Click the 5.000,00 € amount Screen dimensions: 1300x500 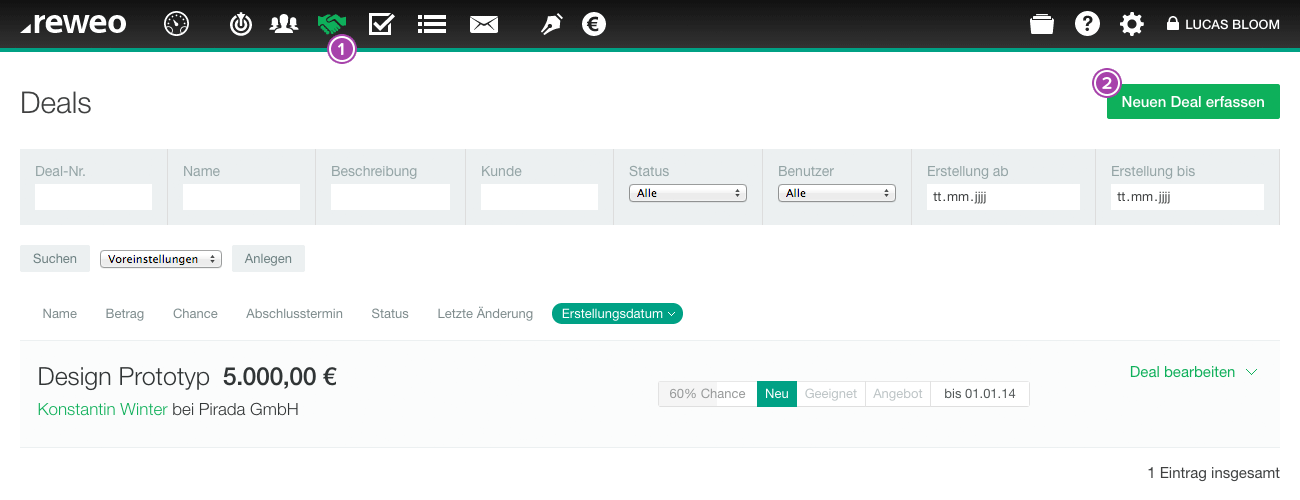[280, 377]
